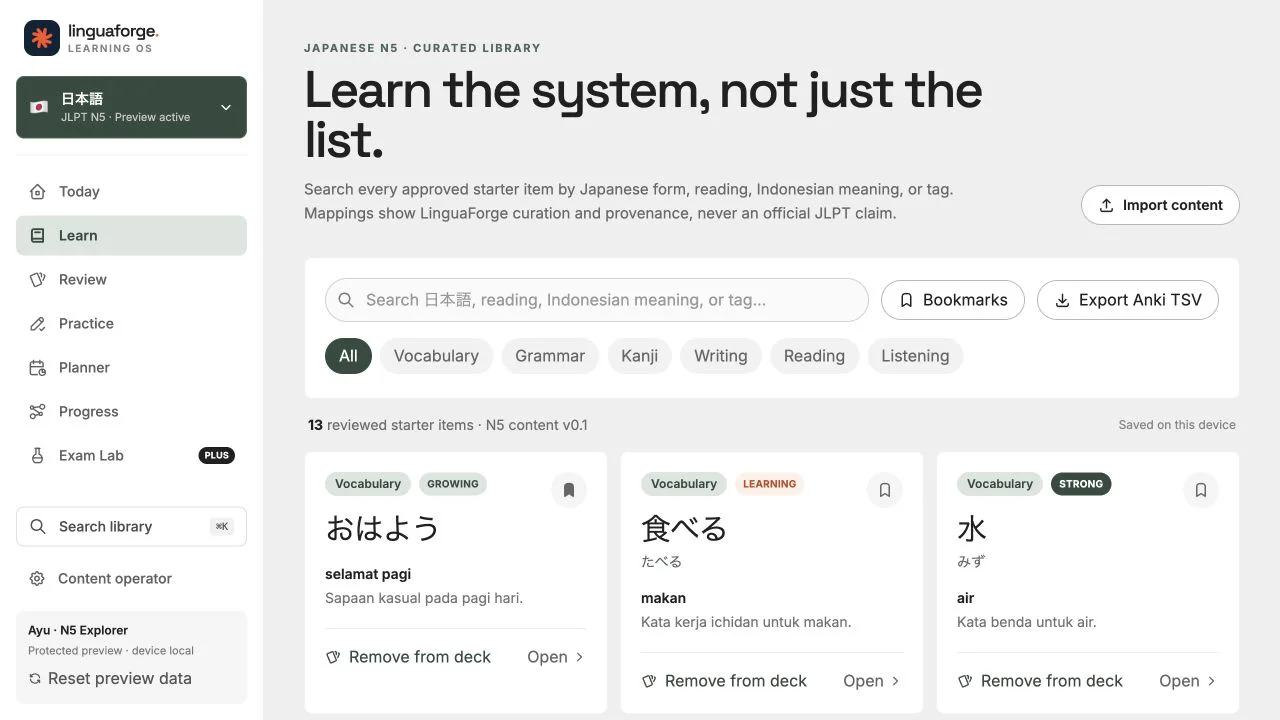Click the LinguaForge orange logo icon
1280x720 pixels.
click(x=42, y=38)
